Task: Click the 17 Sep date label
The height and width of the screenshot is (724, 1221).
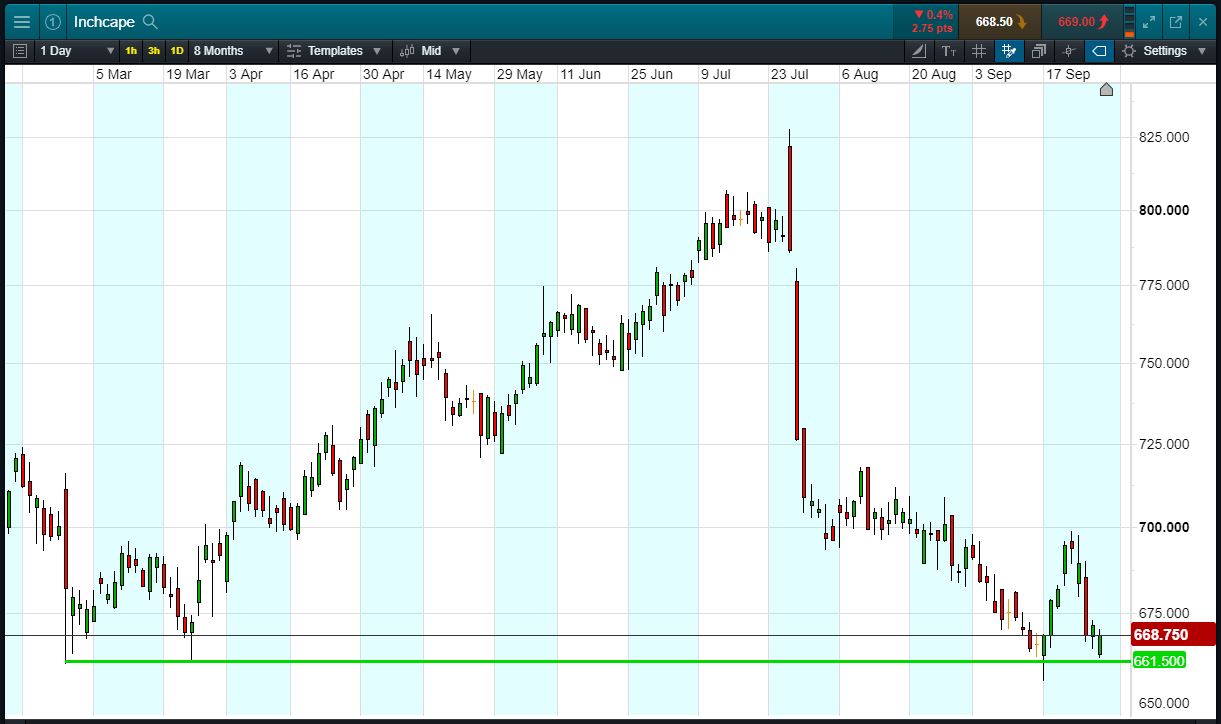Action: pyautogui.click(x=1068, y=74)
